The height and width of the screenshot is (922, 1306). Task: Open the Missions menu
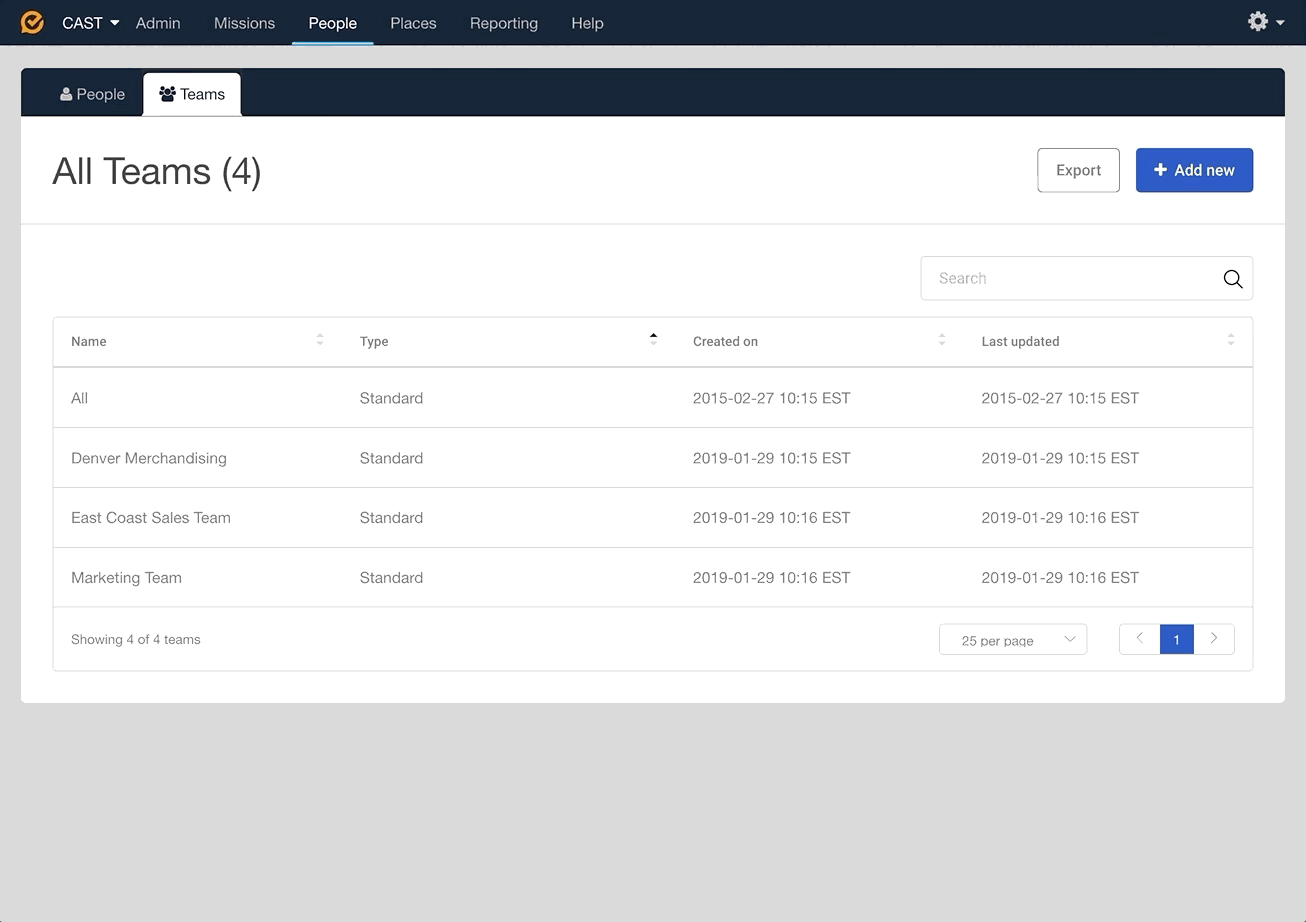(x=244, y=23)
